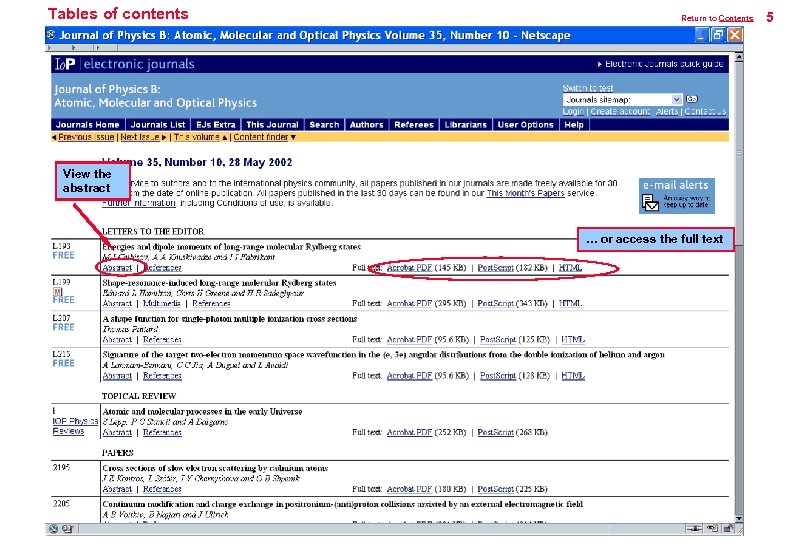Click the IoP logo in header
Screen dimensions: 794x540
click(x=65, y=64)
